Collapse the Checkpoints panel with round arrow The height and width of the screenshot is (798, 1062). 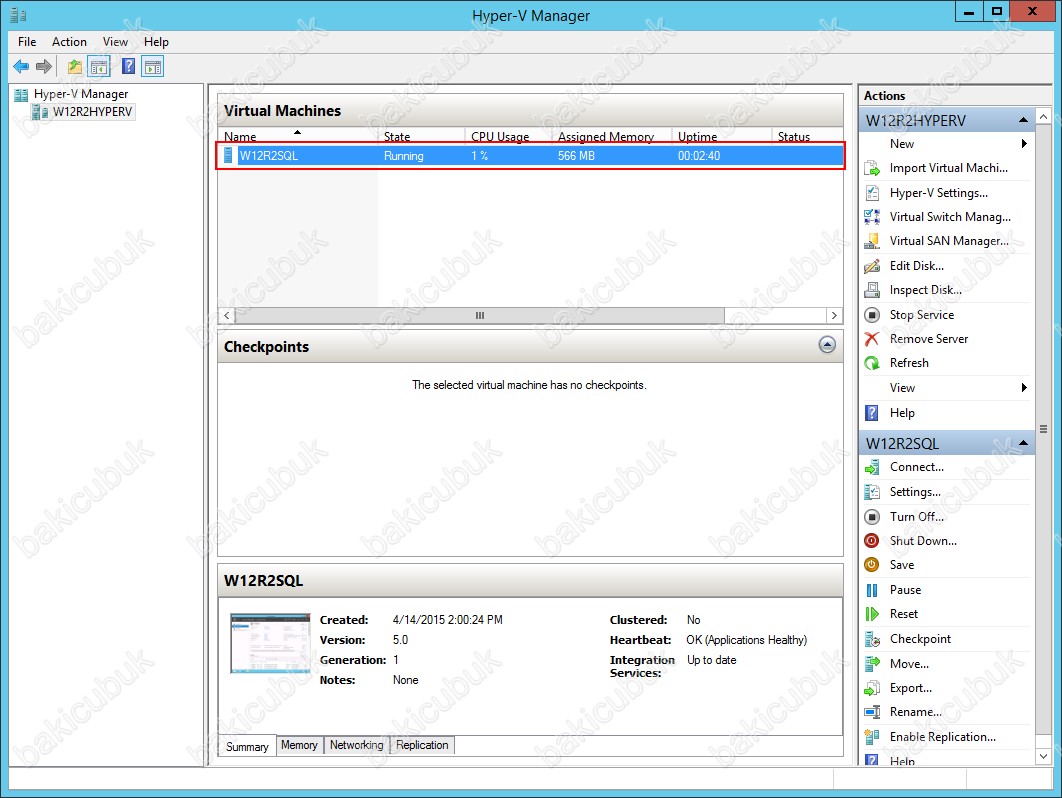[x=827, y=345]
